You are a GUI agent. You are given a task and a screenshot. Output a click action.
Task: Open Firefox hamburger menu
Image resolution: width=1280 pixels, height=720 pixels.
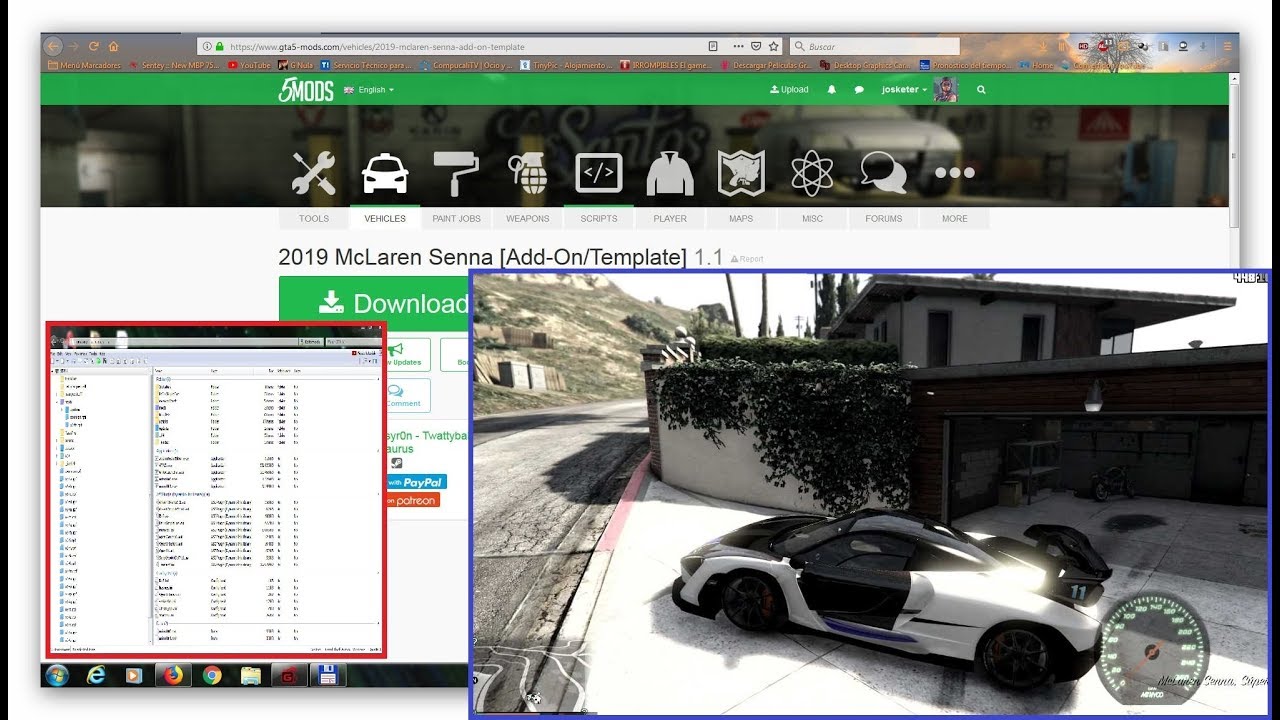1228,46
